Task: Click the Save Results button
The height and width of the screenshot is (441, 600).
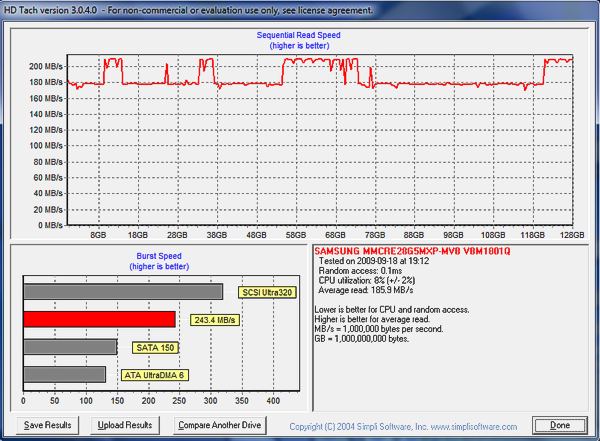Action: [x=47, y=425]
